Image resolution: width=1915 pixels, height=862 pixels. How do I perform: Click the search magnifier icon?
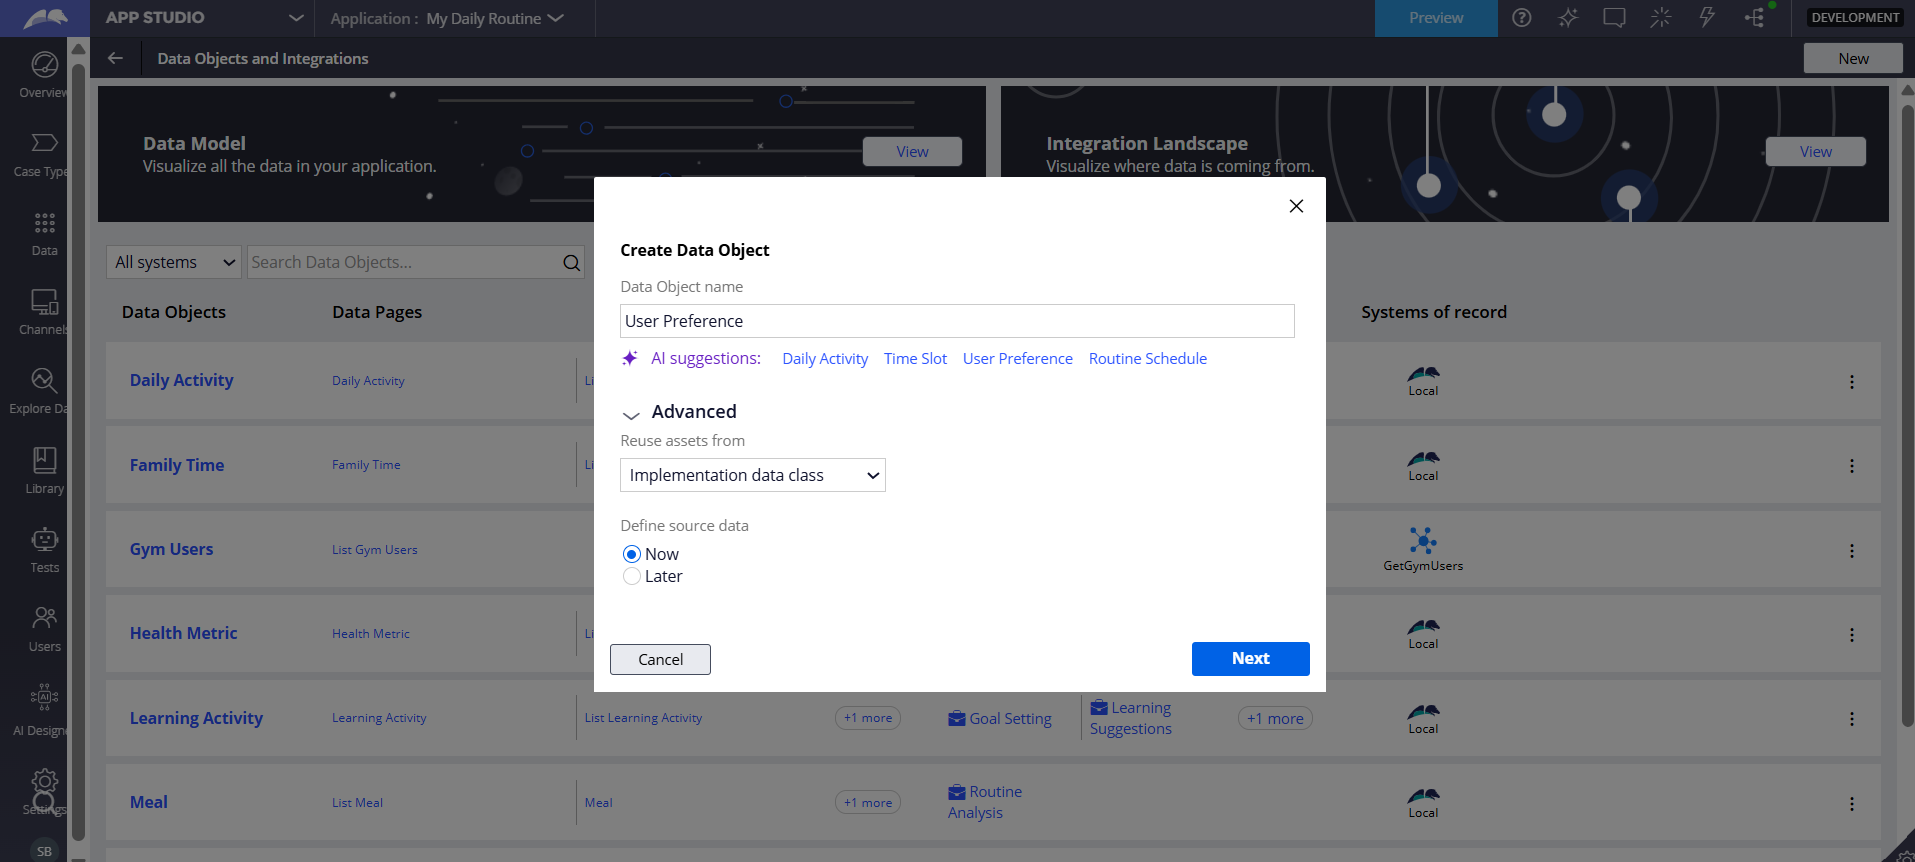click(571, 263)
